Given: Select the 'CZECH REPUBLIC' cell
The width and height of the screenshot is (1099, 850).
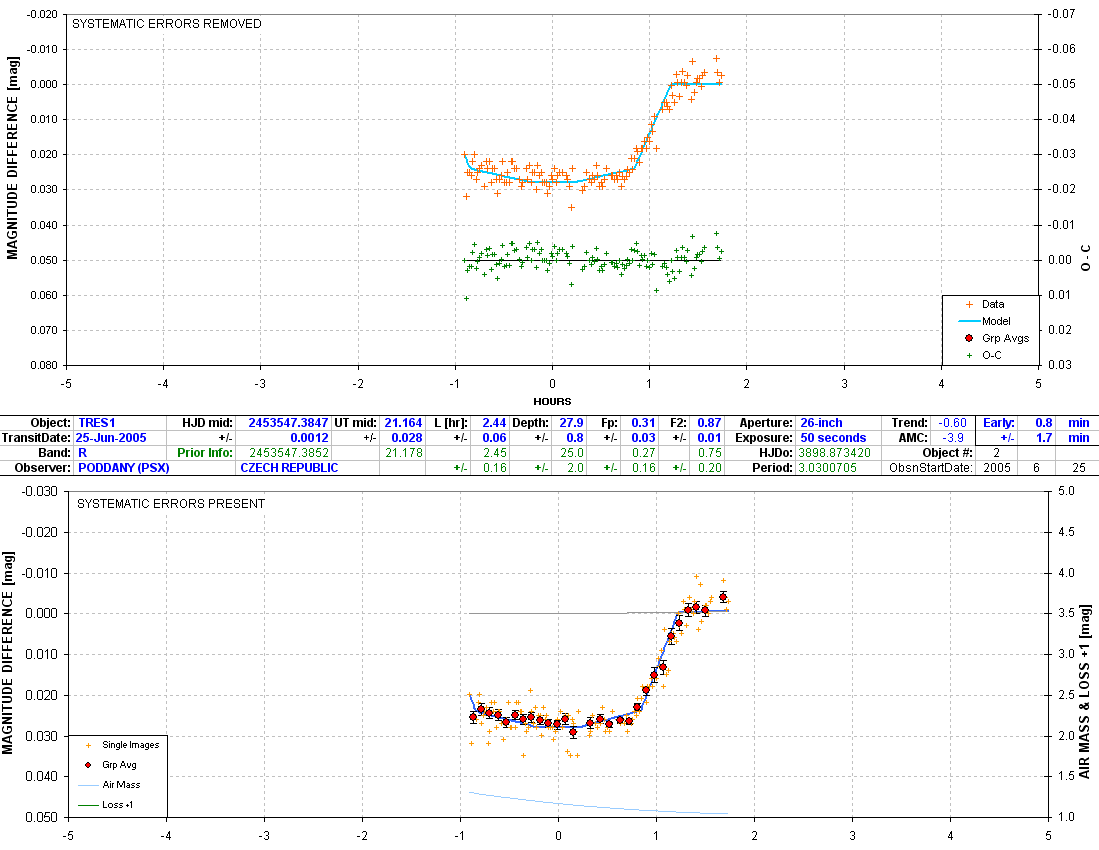Looking at the screenshot, I should (289, 467).
